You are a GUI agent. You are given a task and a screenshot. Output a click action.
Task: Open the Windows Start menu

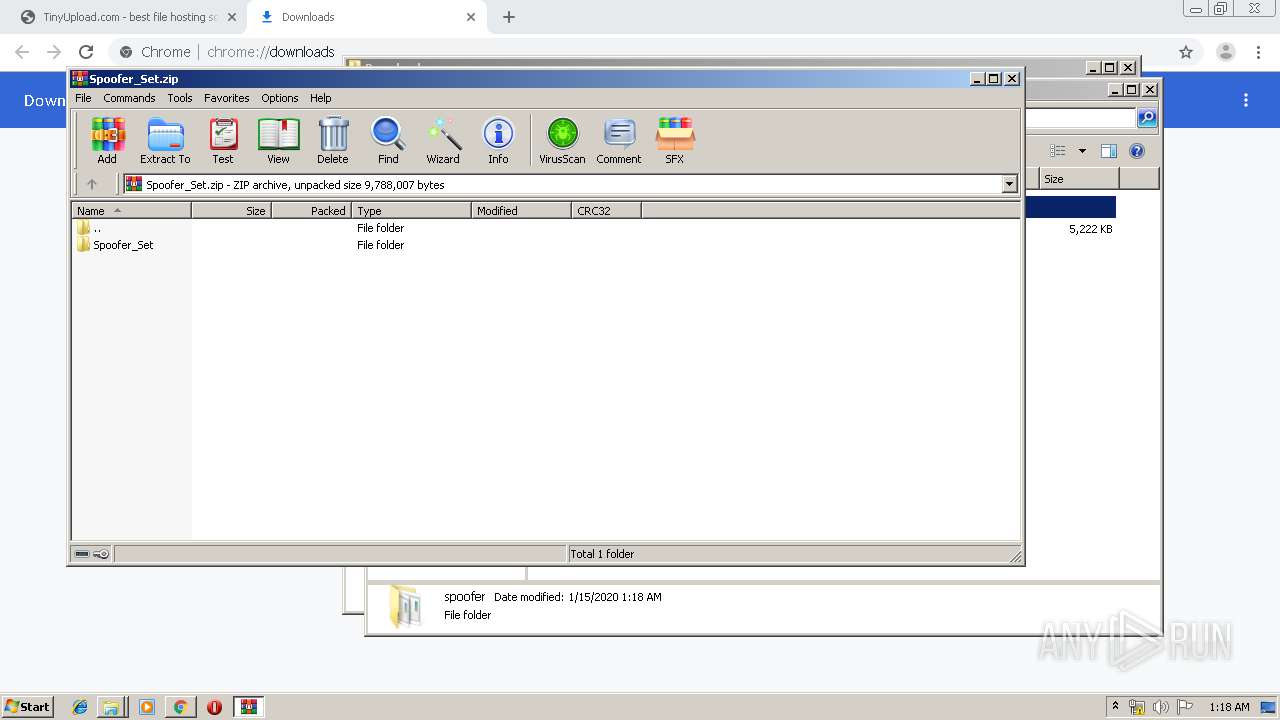click(28, 706)
